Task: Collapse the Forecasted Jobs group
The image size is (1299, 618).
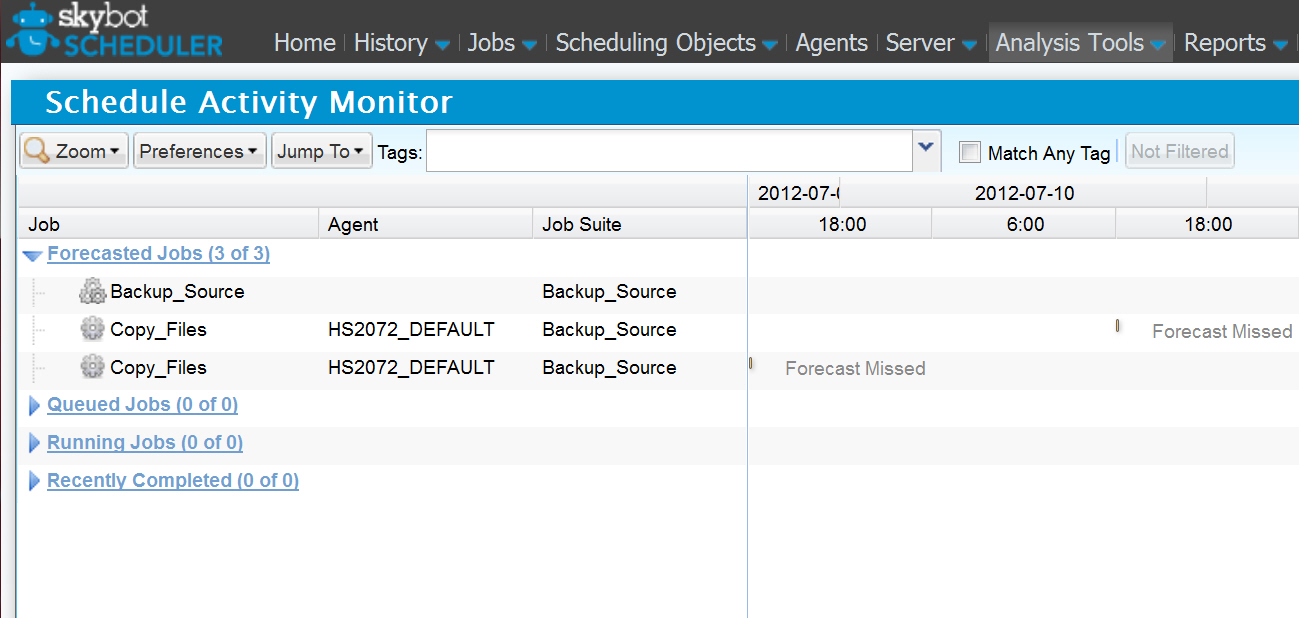Action: pos(32,256)
